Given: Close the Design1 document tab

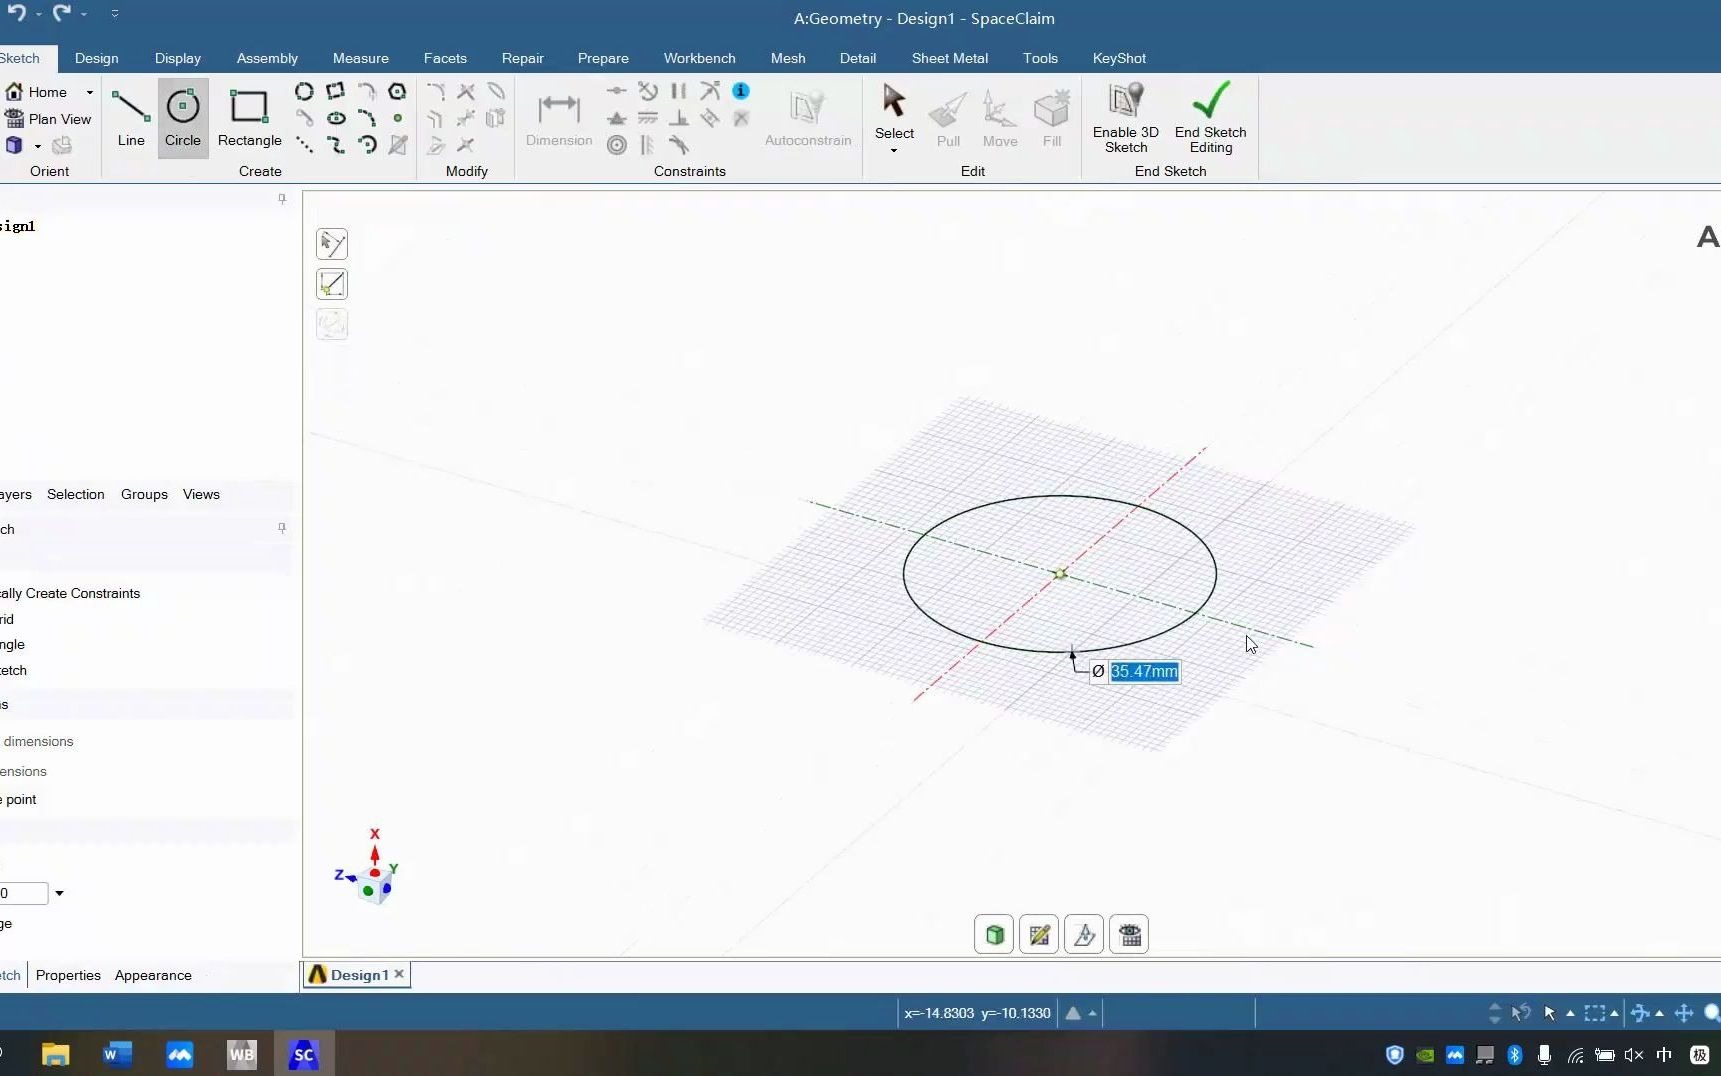Looking at the screenshot, I should (x=399, y=974).
